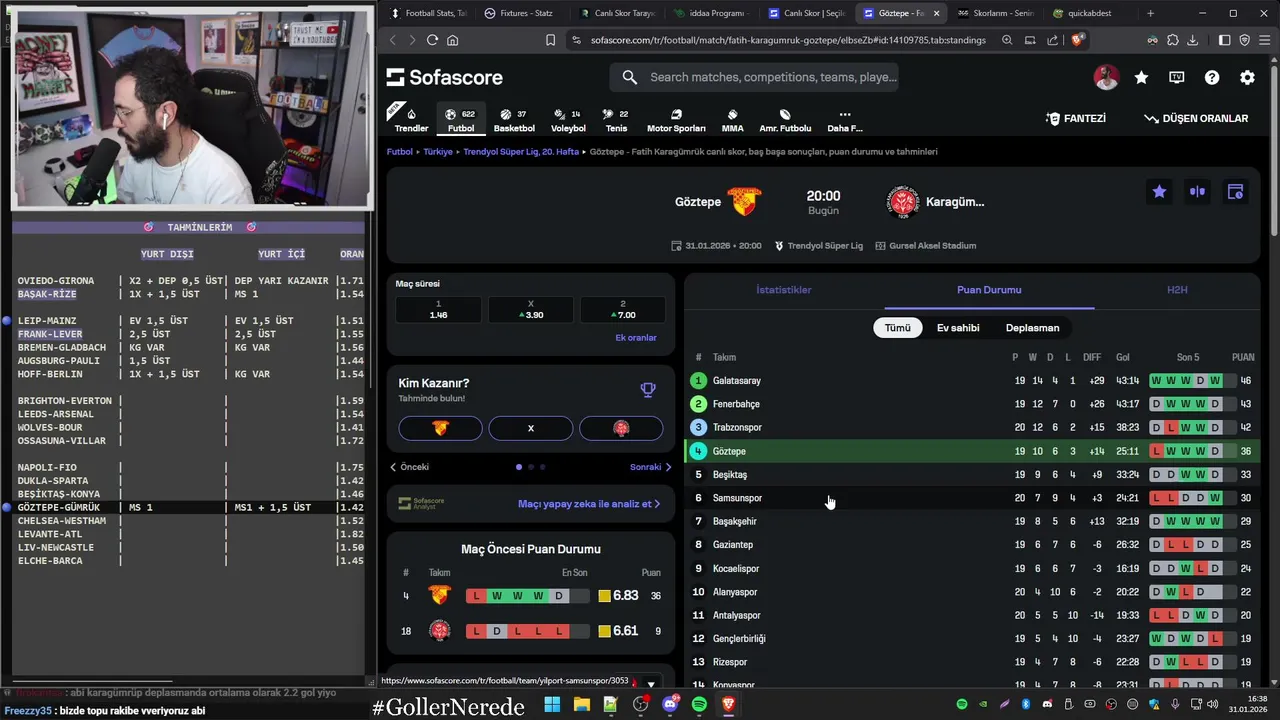Open the Galatasaray standings row
The image size is (1280, 720).
(972, 381)
